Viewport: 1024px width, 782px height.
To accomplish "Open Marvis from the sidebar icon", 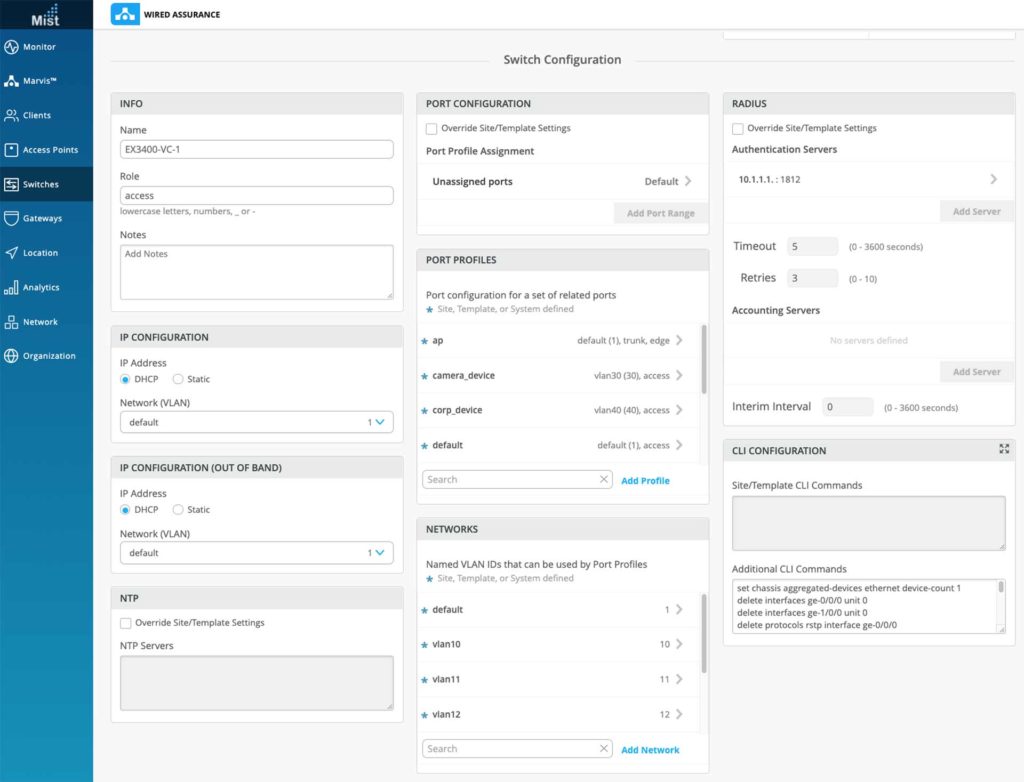I will click(x=12, y=81).
